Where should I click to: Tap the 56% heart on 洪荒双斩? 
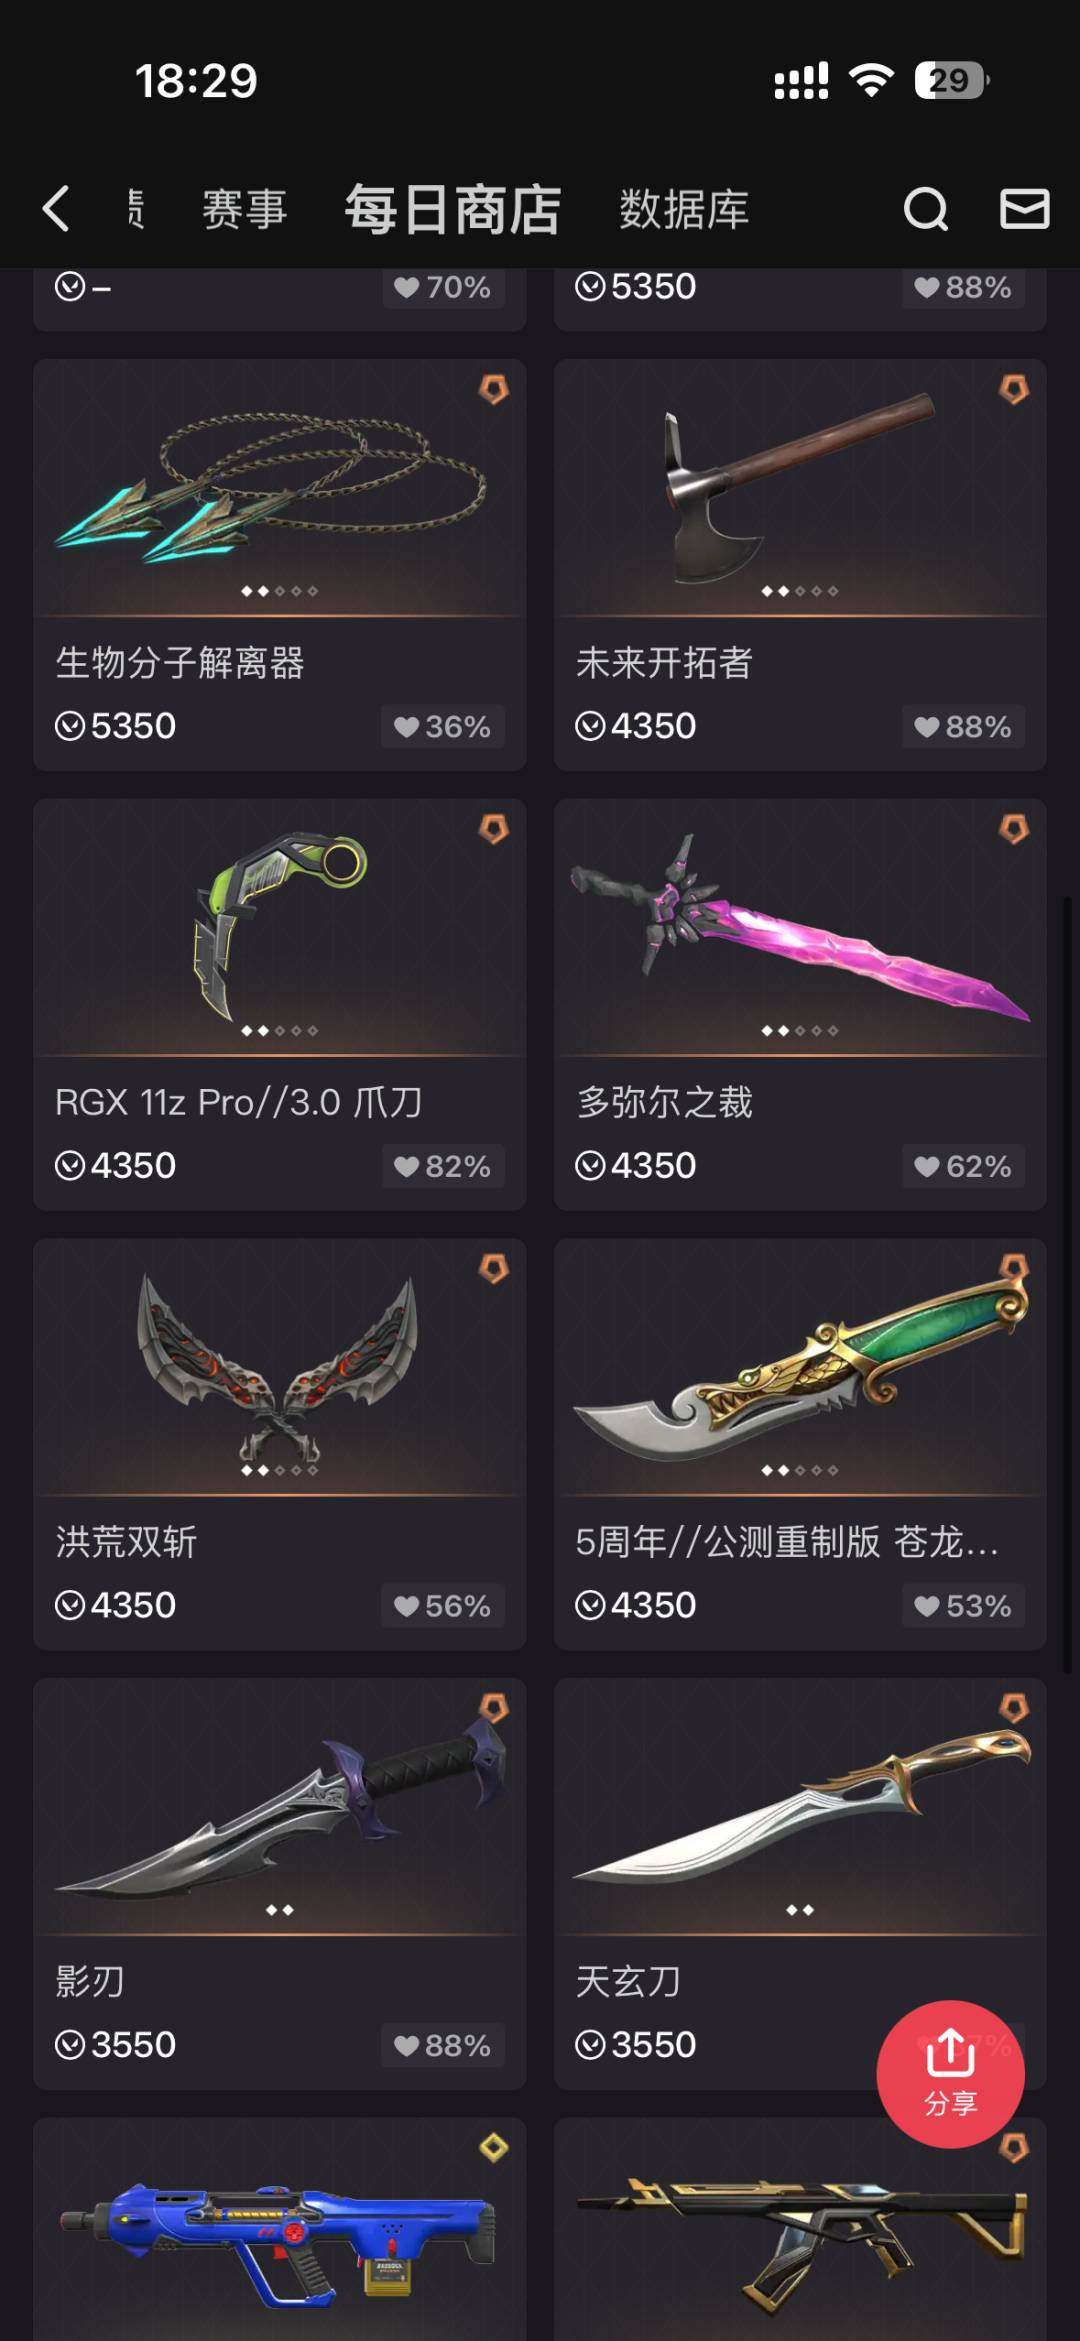(x=442, y=1606)
